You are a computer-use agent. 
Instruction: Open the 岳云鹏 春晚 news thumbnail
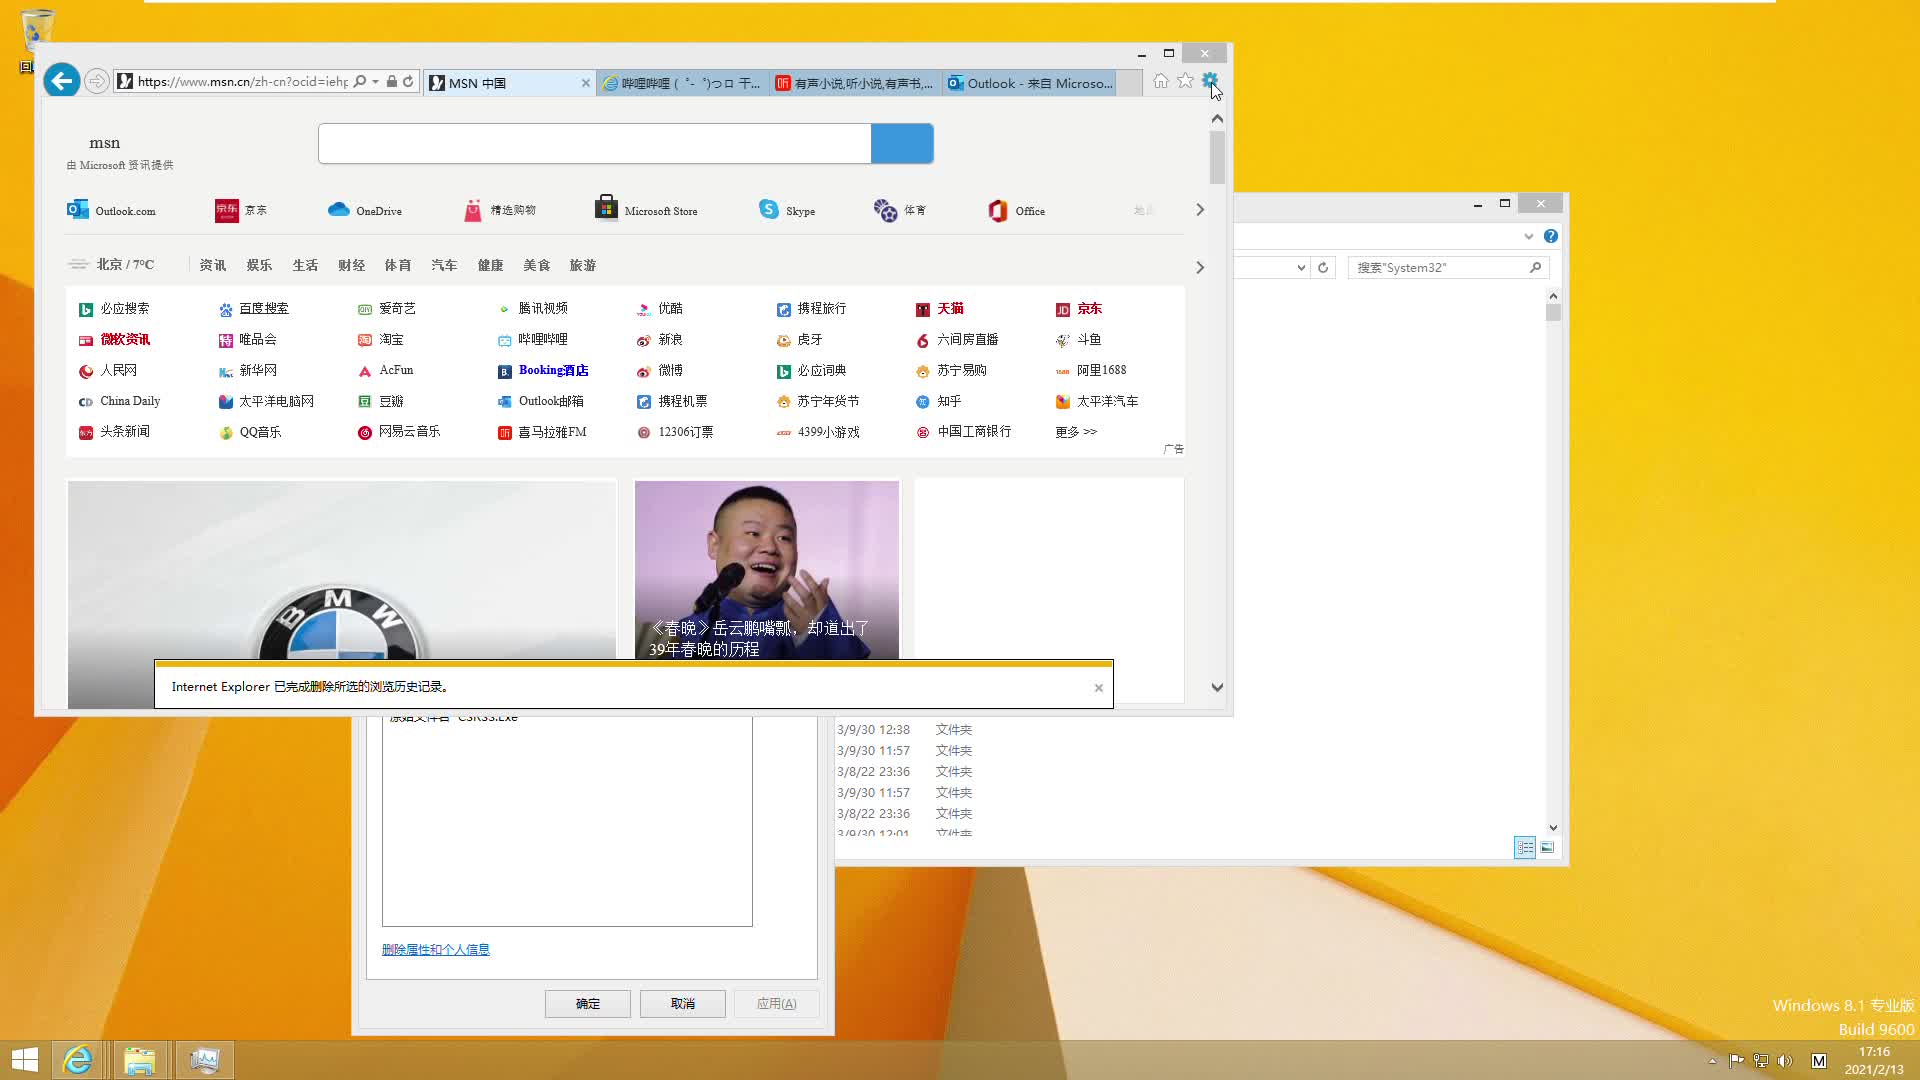click(767, 570)
